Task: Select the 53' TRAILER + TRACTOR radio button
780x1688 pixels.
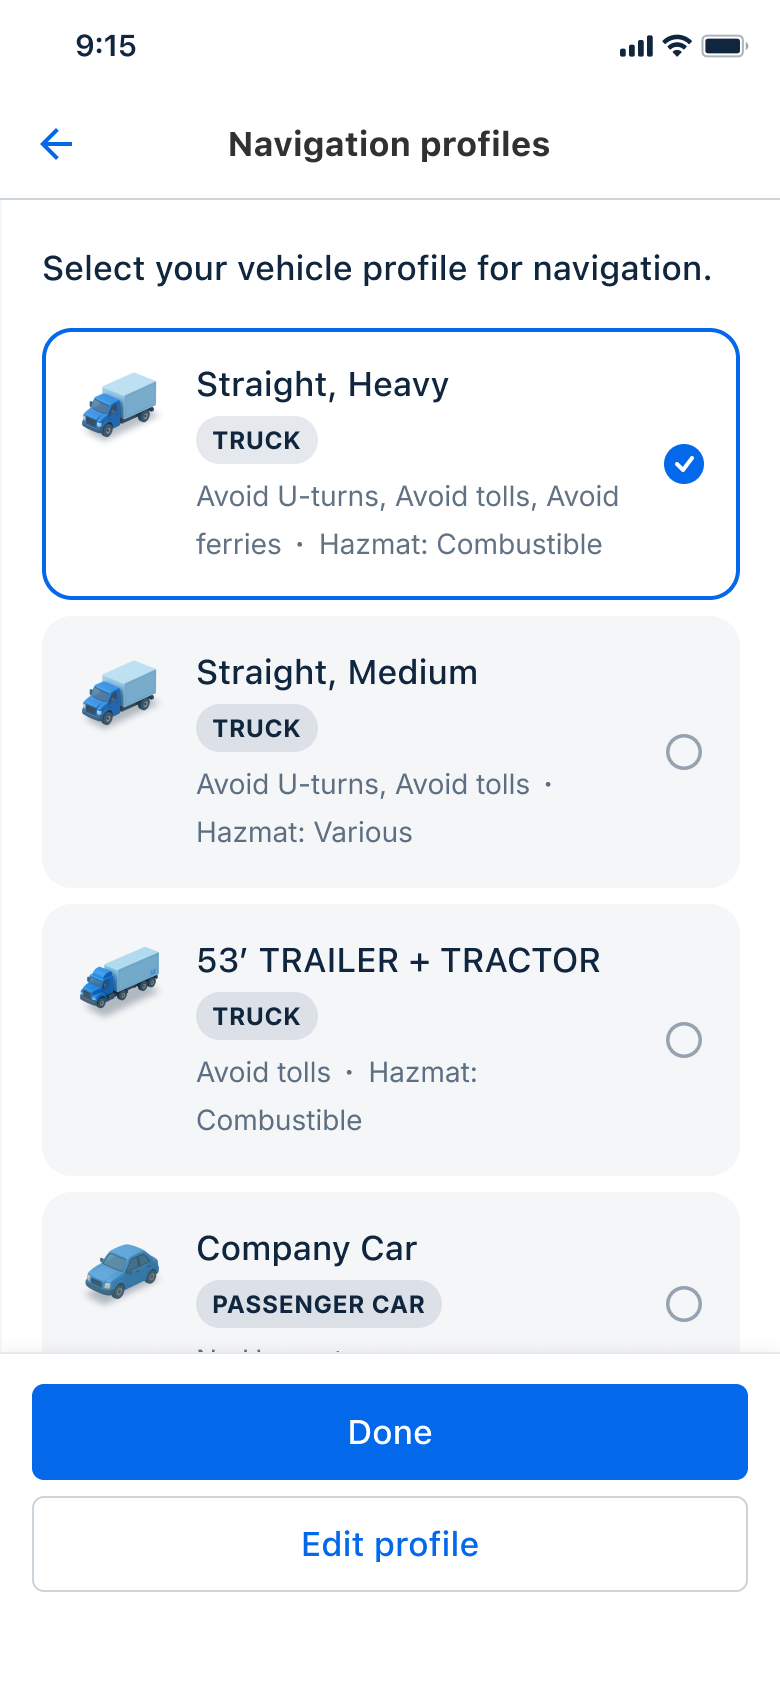Action: (684, 1040)
